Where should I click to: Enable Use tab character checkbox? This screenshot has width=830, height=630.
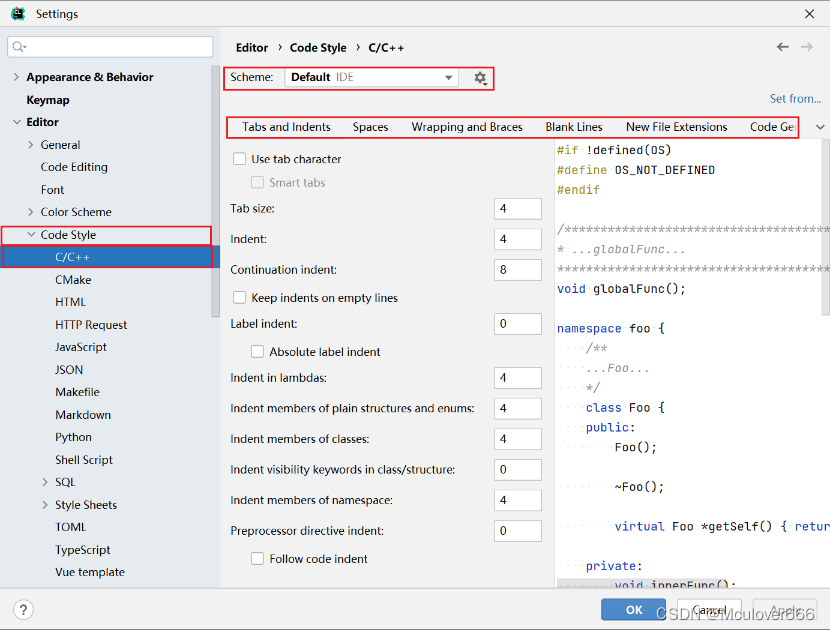click(239, 159)
